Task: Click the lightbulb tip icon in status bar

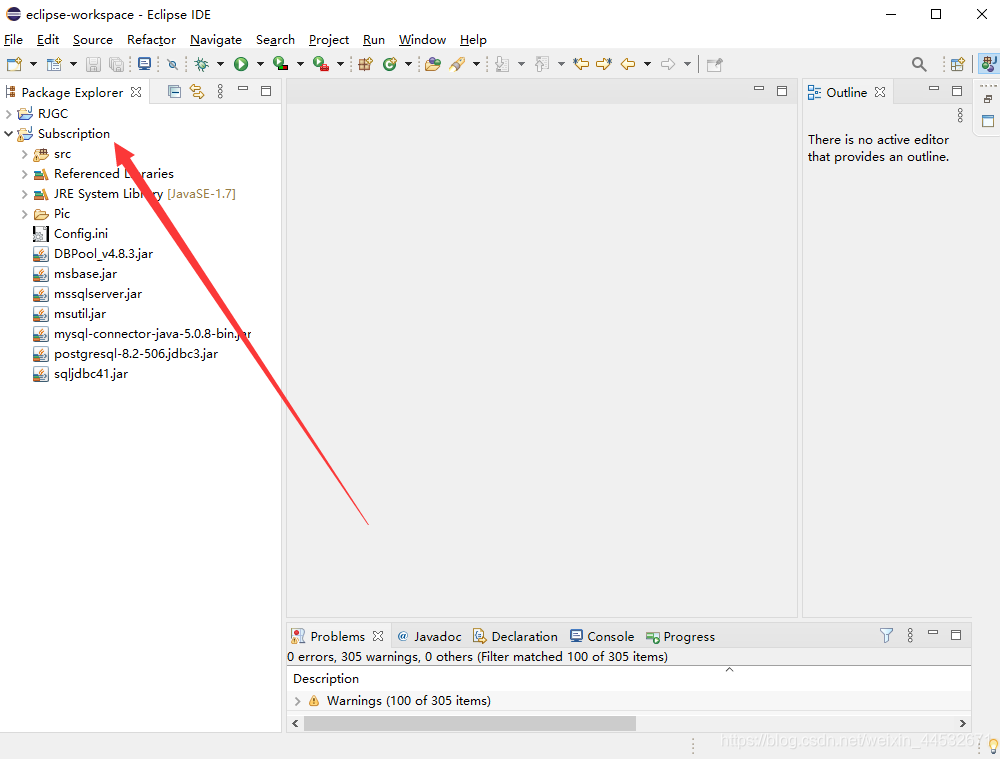Action: (x=992, y=744)
